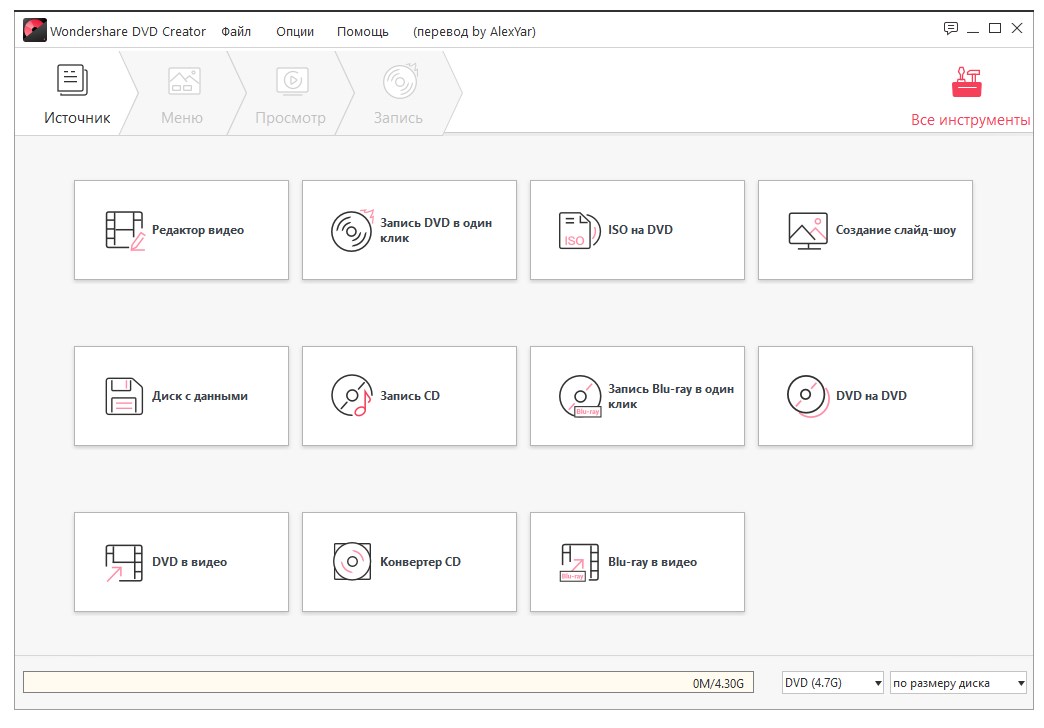Open the Помощь menu
The image size is (1044, 728).
(362, 31)
